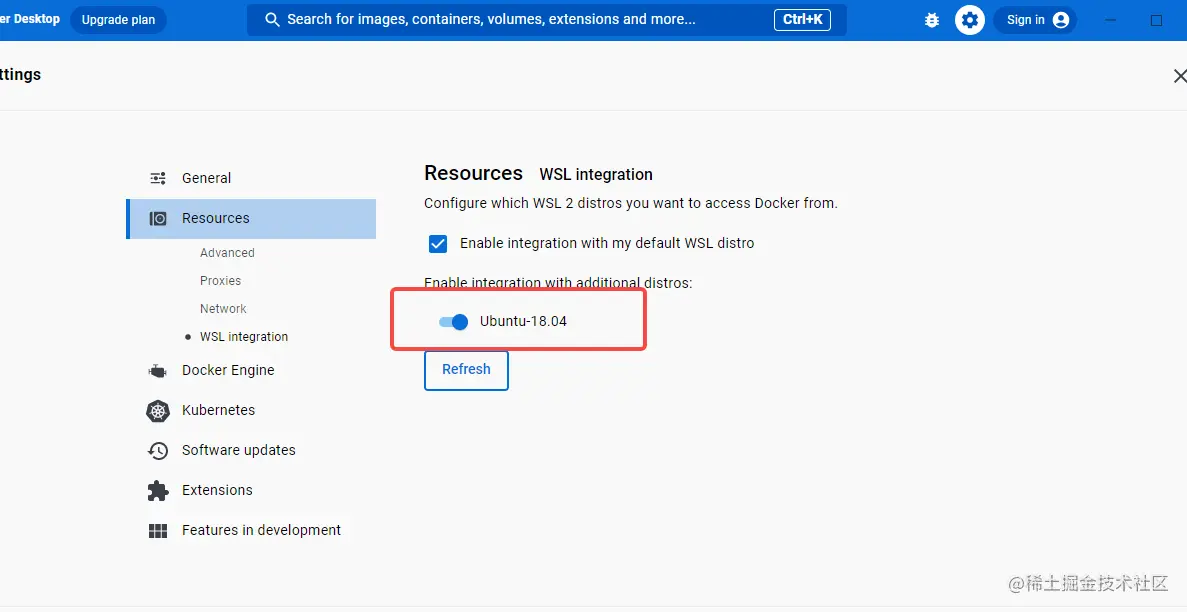Image resolution: width=1187 pixels, height=612 pixels.
Task: Open settings via the gear icon
Action: [x=970, y=20]
